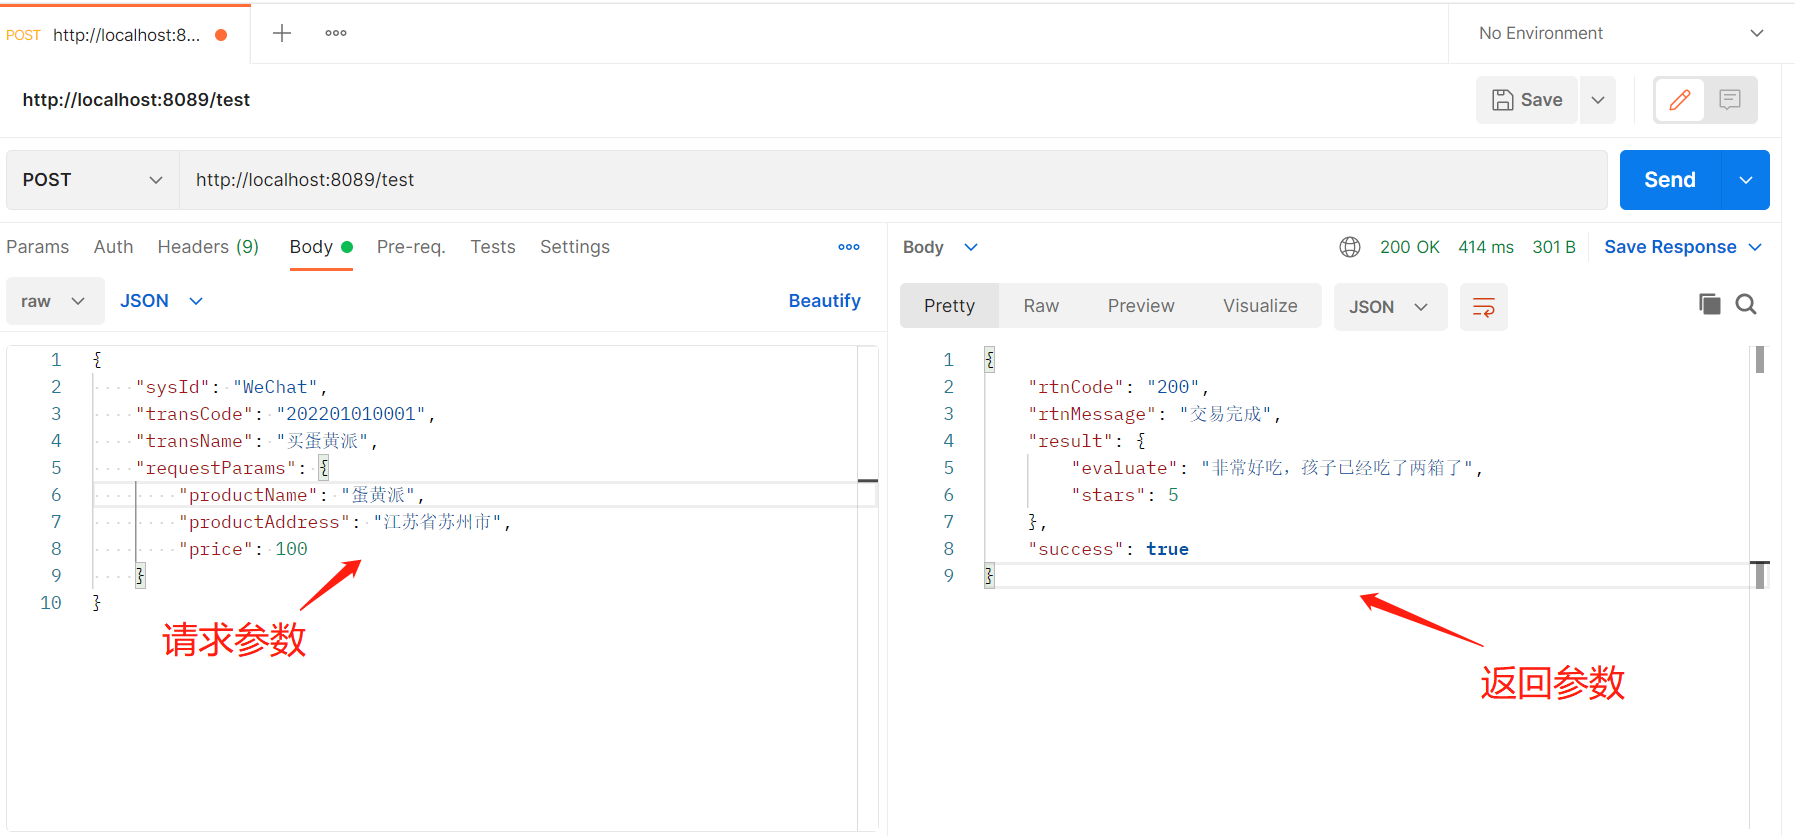
Task: Change response JSON format dropdown
Action: click(x=1390, y=307)
